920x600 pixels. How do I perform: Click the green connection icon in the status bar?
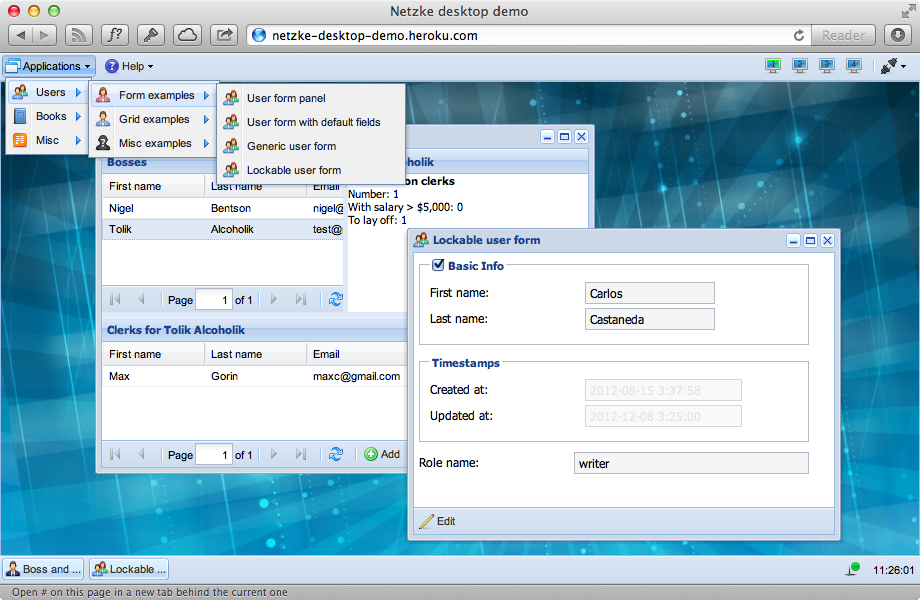852,568
